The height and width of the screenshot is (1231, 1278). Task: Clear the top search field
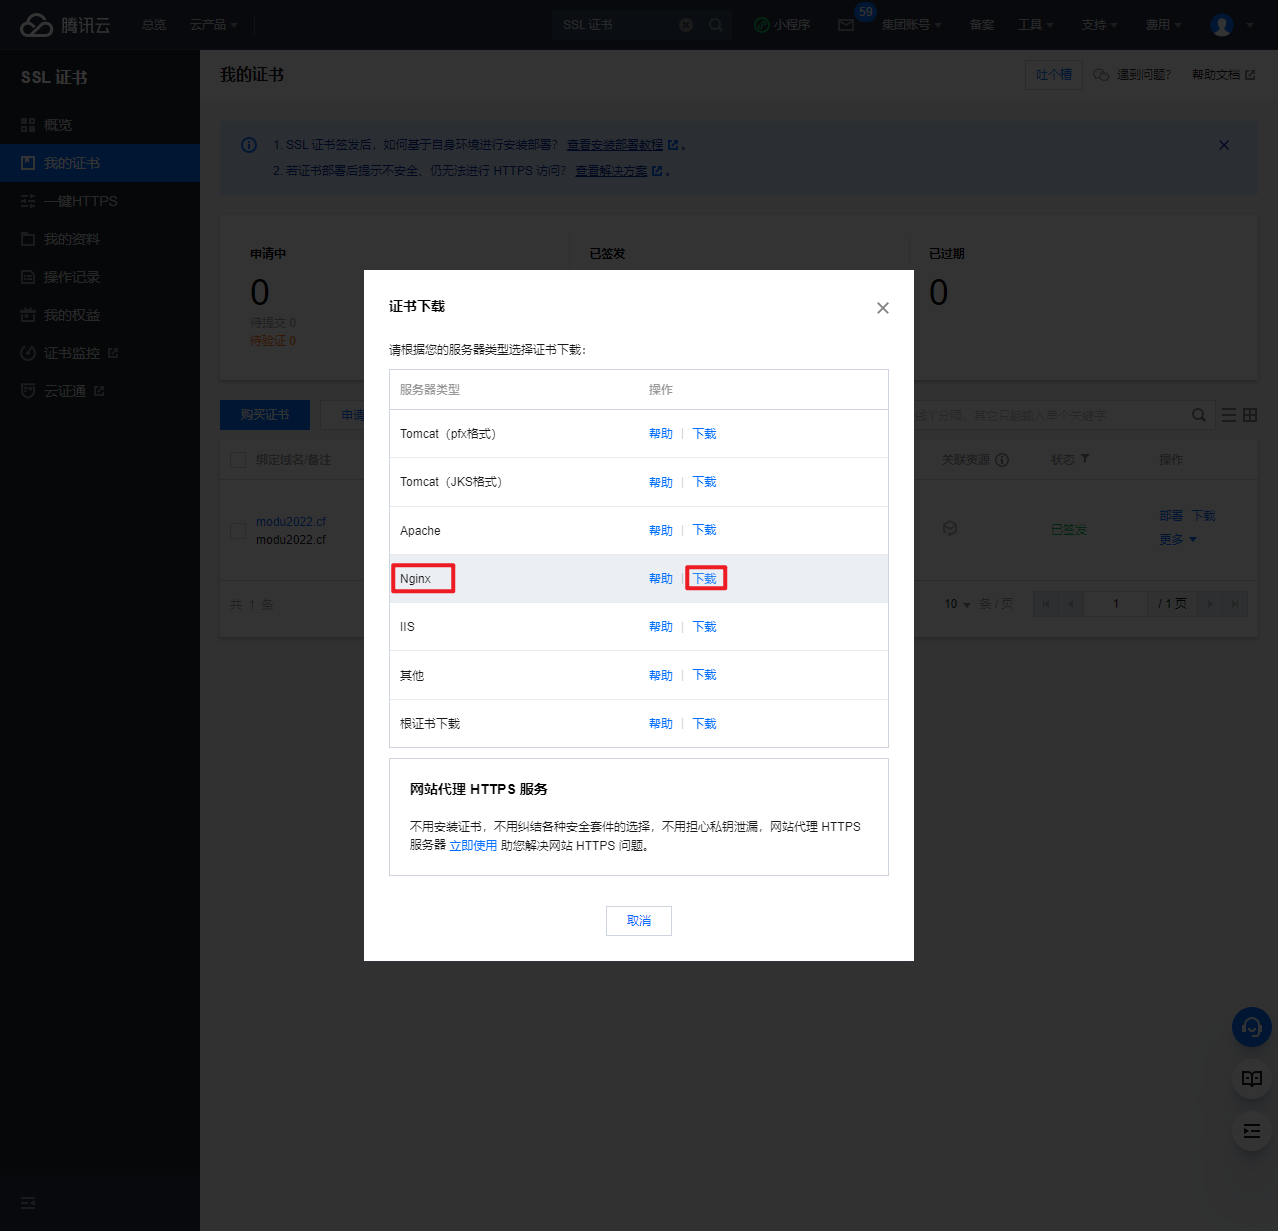pos(686,25)
